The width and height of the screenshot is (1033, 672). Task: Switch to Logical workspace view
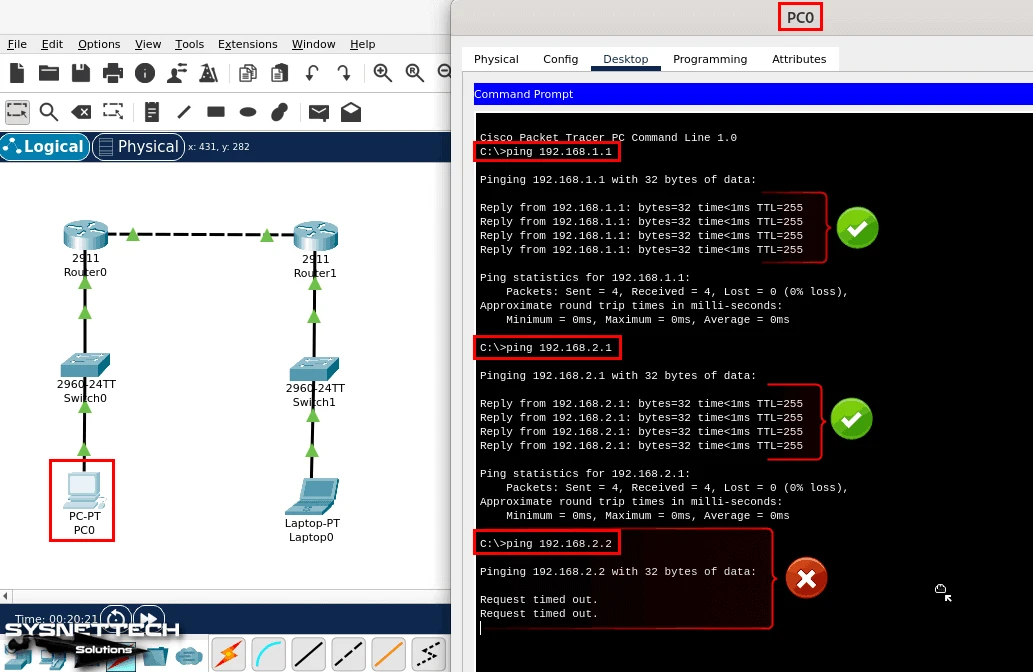click(44, 147)
